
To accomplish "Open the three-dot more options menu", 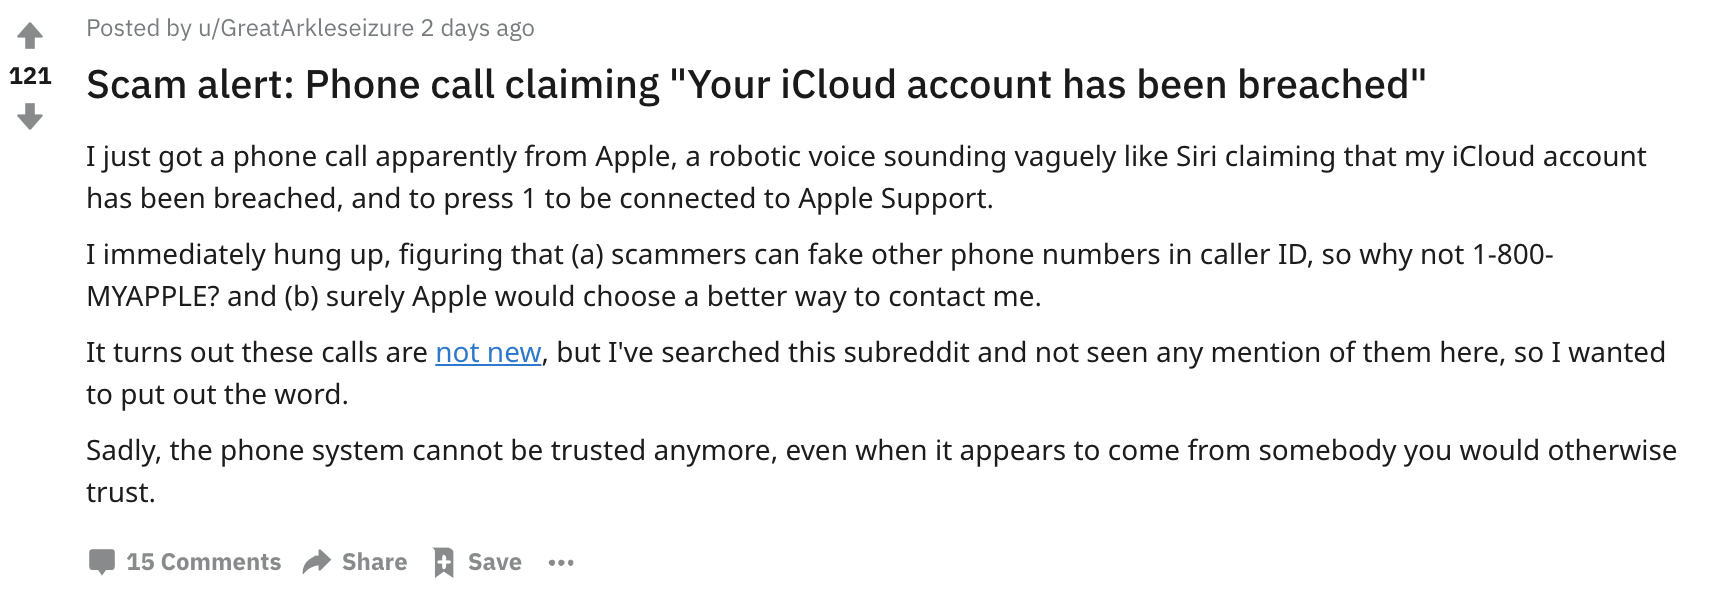I will coord(561,563).
